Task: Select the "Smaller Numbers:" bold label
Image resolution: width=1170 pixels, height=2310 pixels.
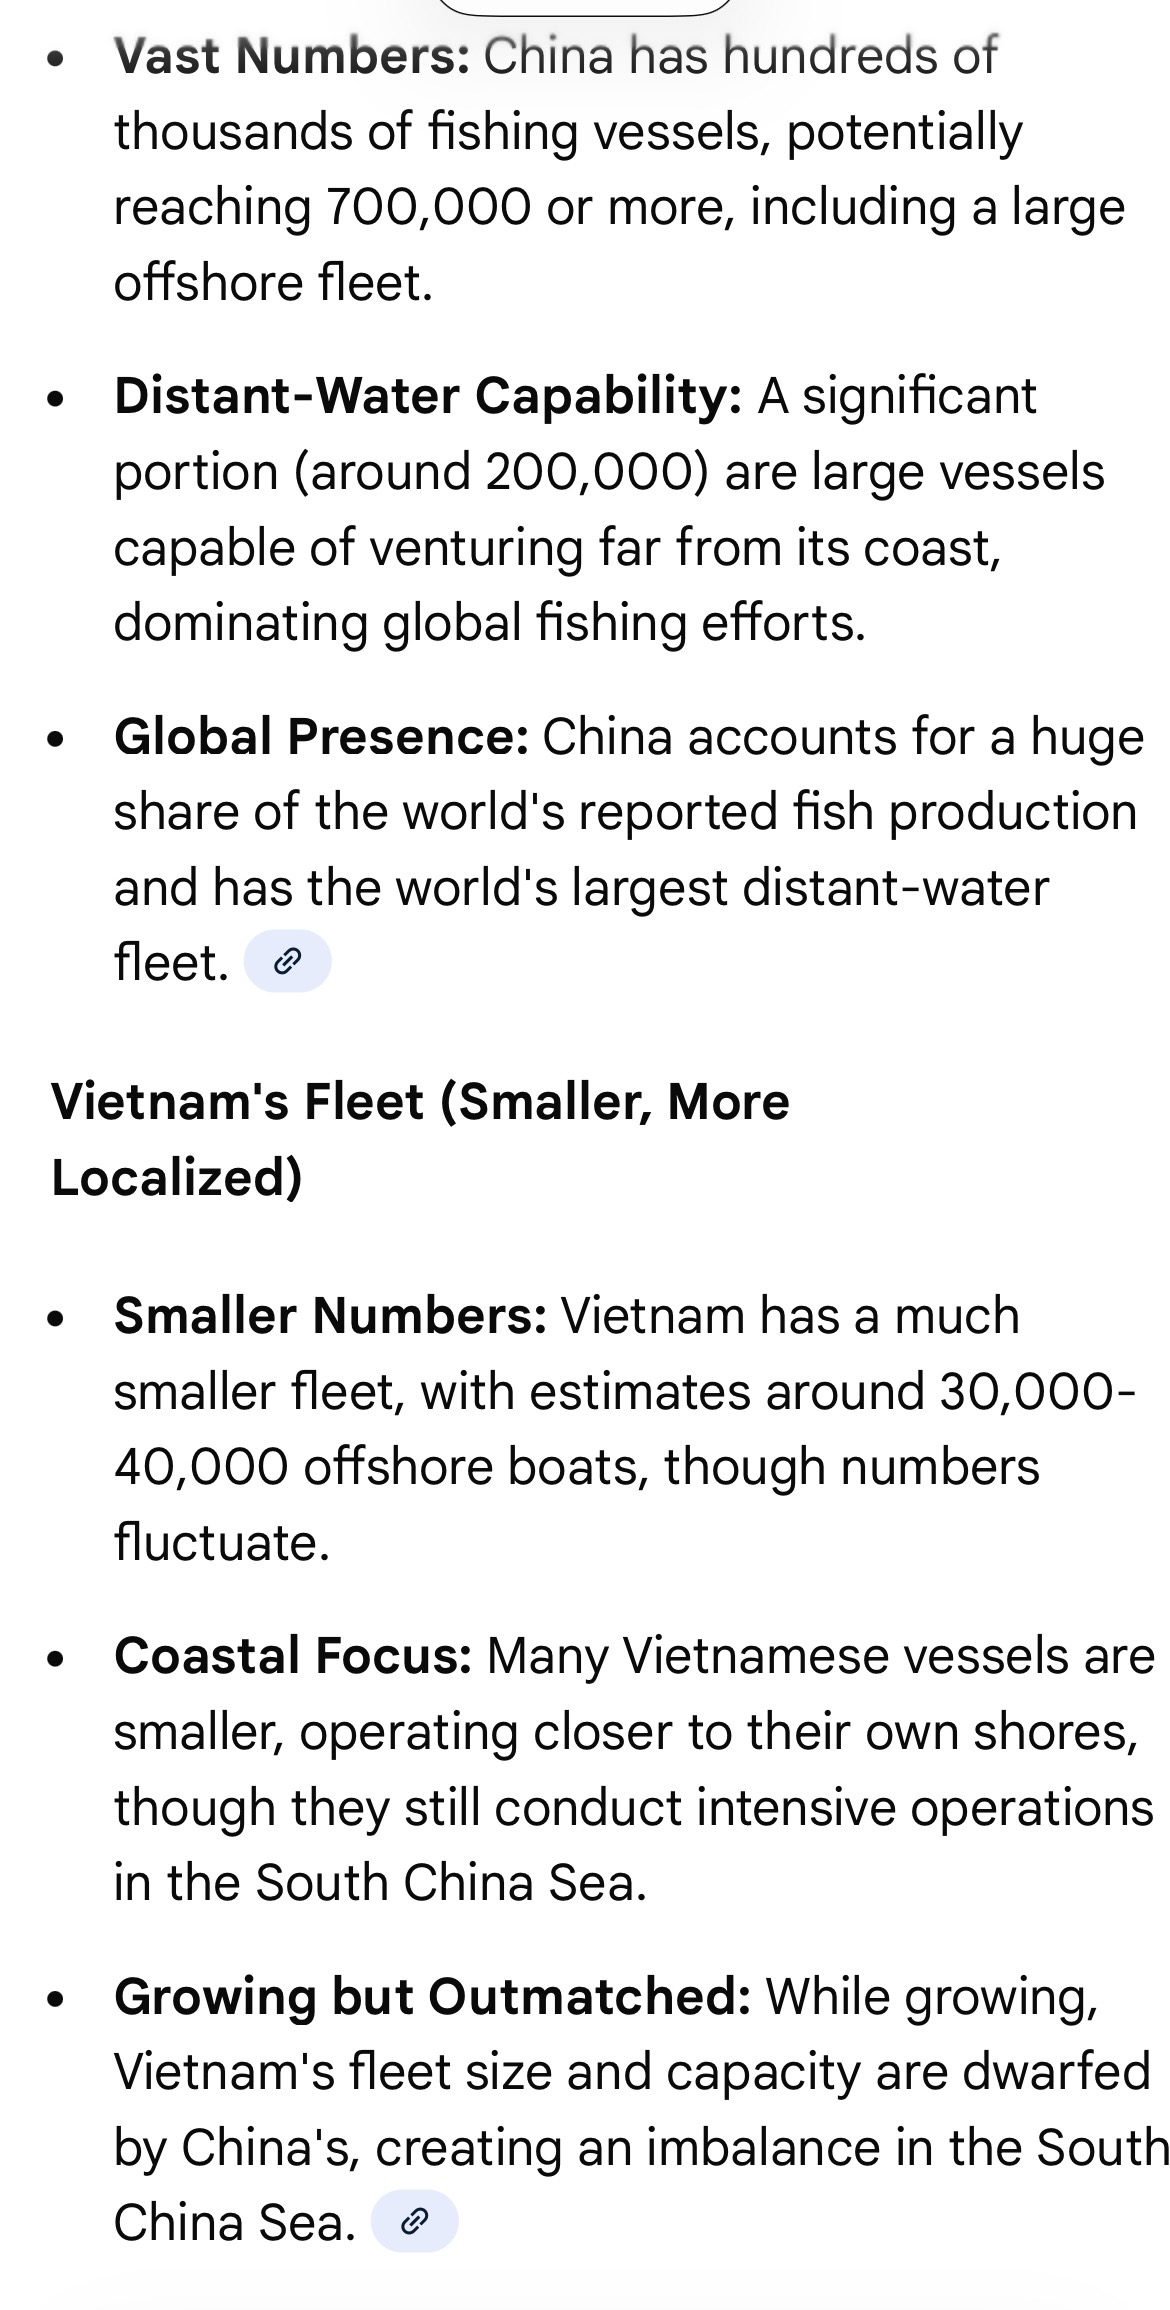Action: (x=331, y=1315)
